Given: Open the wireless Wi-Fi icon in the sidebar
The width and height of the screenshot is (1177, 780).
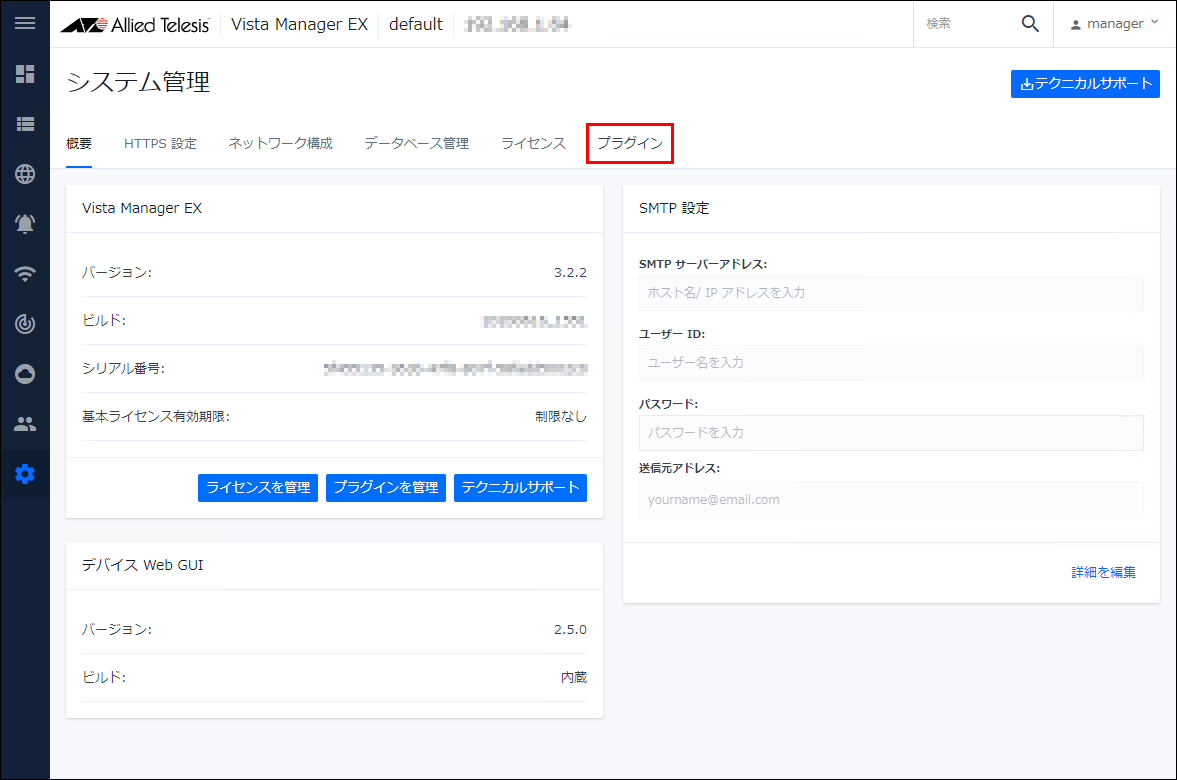Looking at the screenshot, I should [25, 274].
